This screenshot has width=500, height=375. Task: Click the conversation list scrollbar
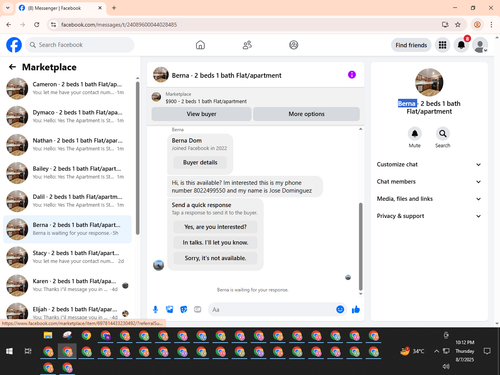pos(138,158)
